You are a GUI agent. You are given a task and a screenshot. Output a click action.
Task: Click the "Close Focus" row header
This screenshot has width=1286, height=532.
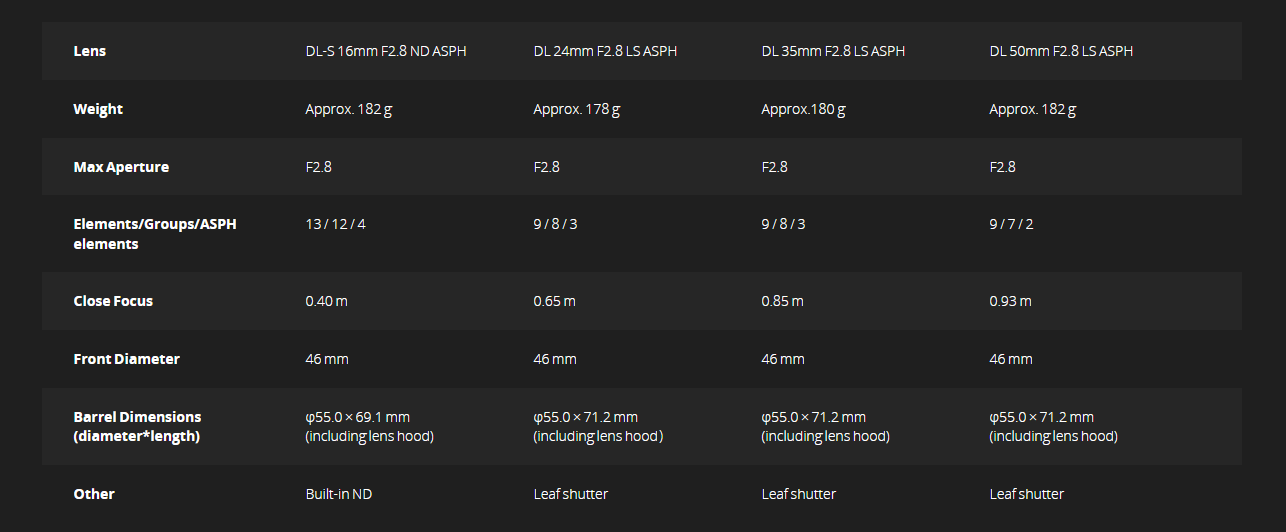(113, 301)
